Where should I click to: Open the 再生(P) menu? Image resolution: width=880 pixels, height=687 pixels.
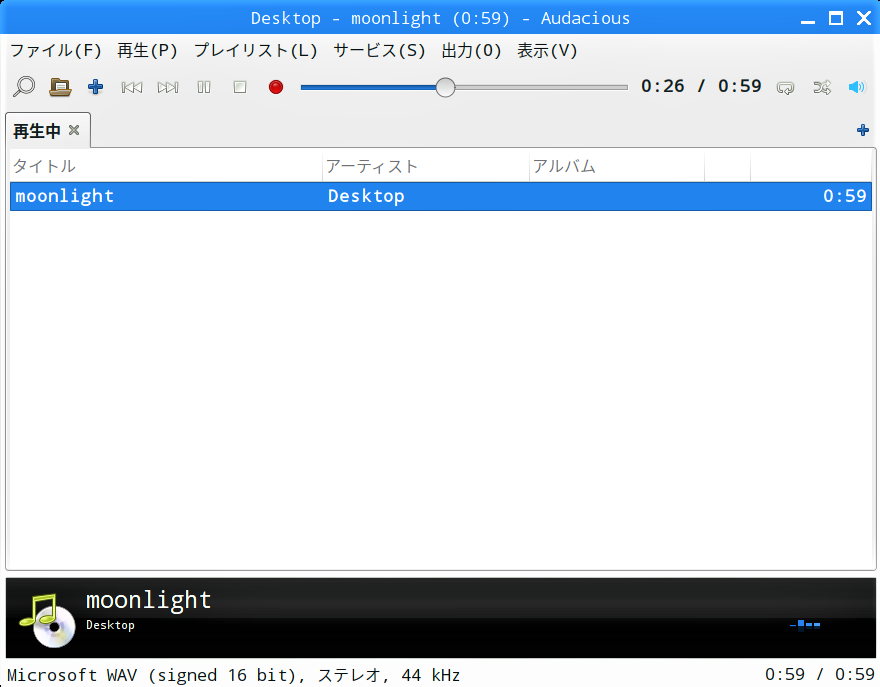tap(147, 51)
